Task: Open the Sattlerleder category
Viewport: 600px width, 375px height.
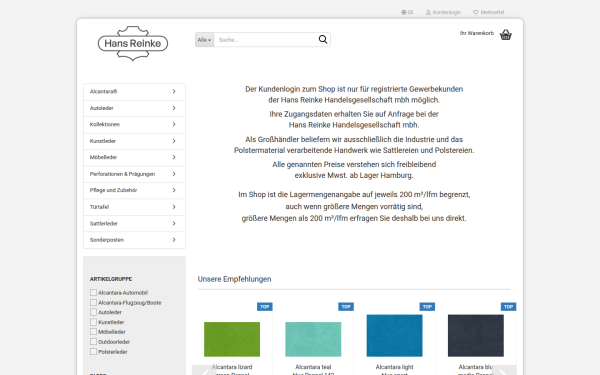Action: point(134,223)
